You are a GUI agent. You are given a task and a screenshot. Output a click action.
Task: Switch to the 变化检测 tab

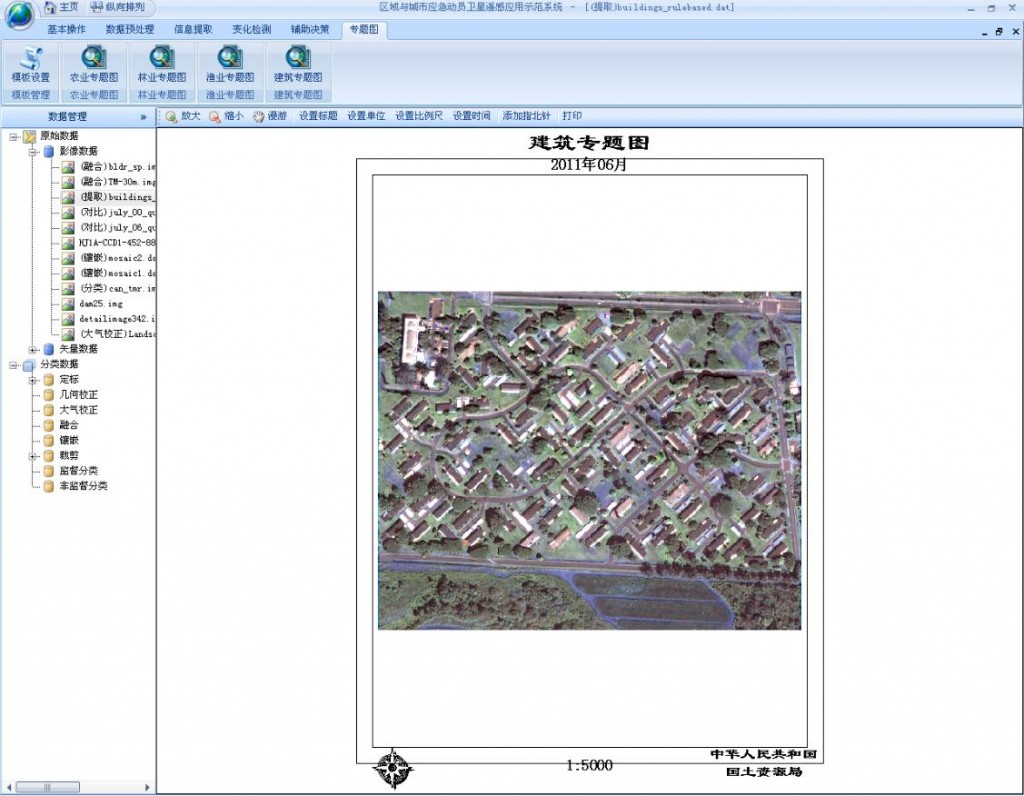click(x=251, y=29)
